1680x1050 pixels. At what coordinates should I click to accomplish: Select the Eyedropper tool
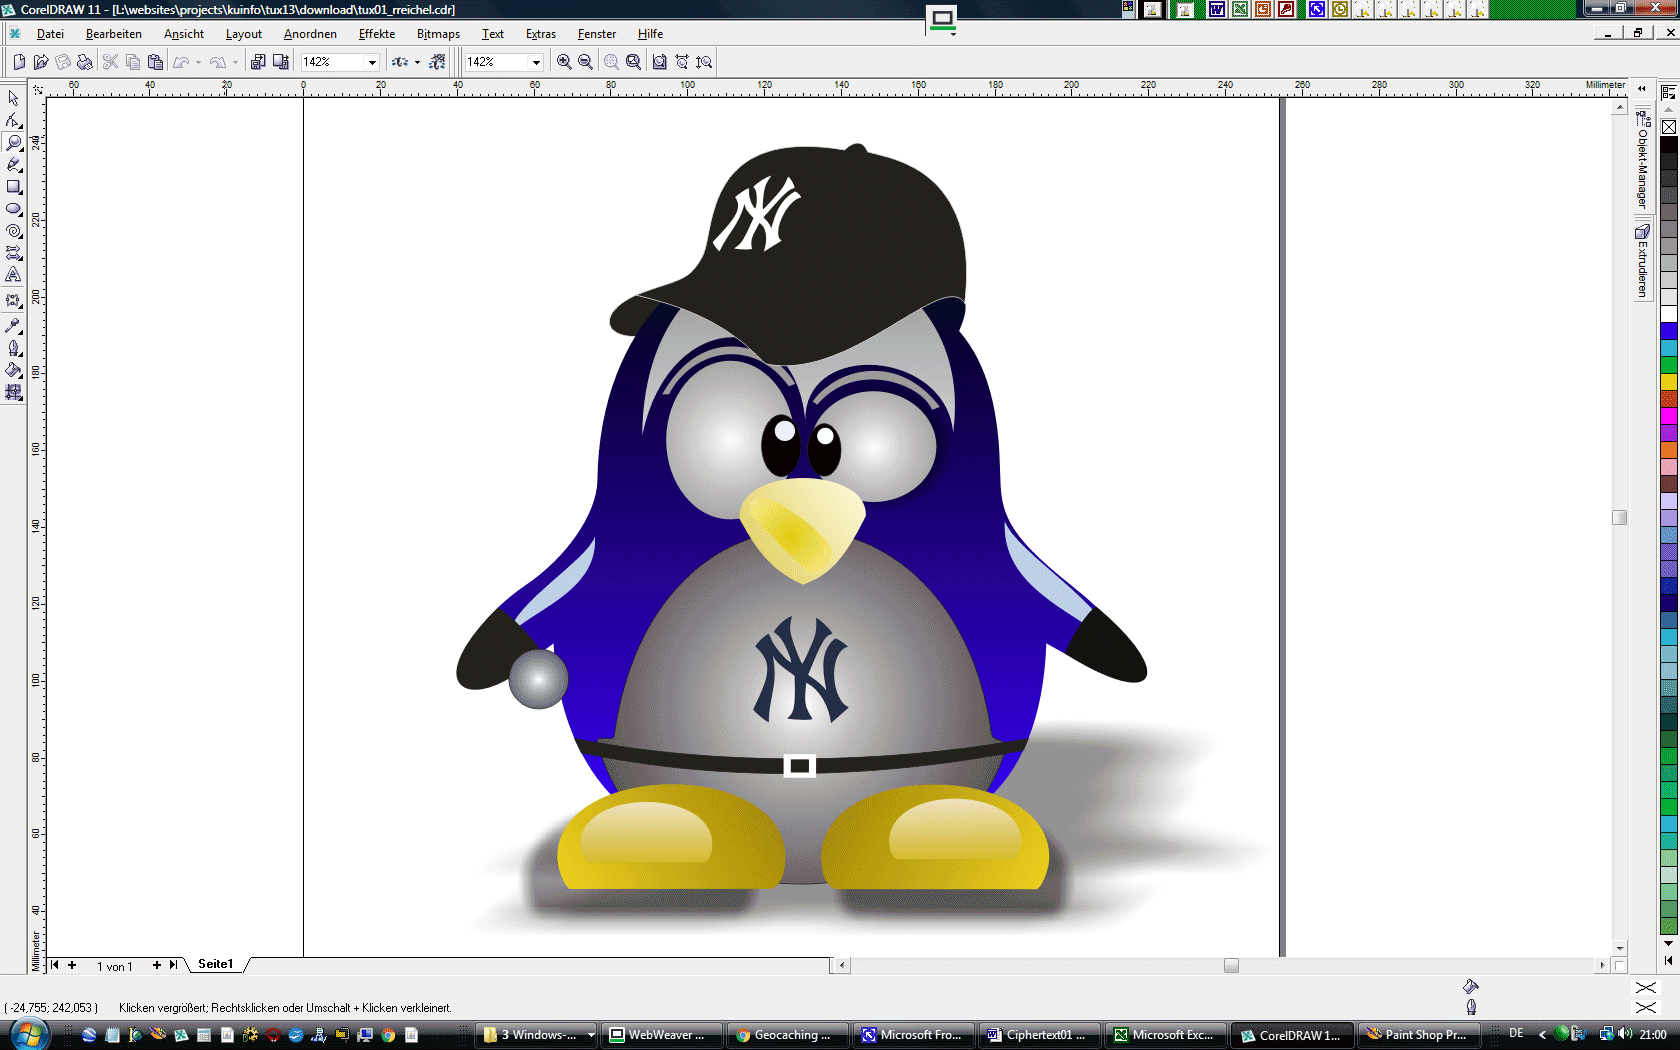click(13, 326)
